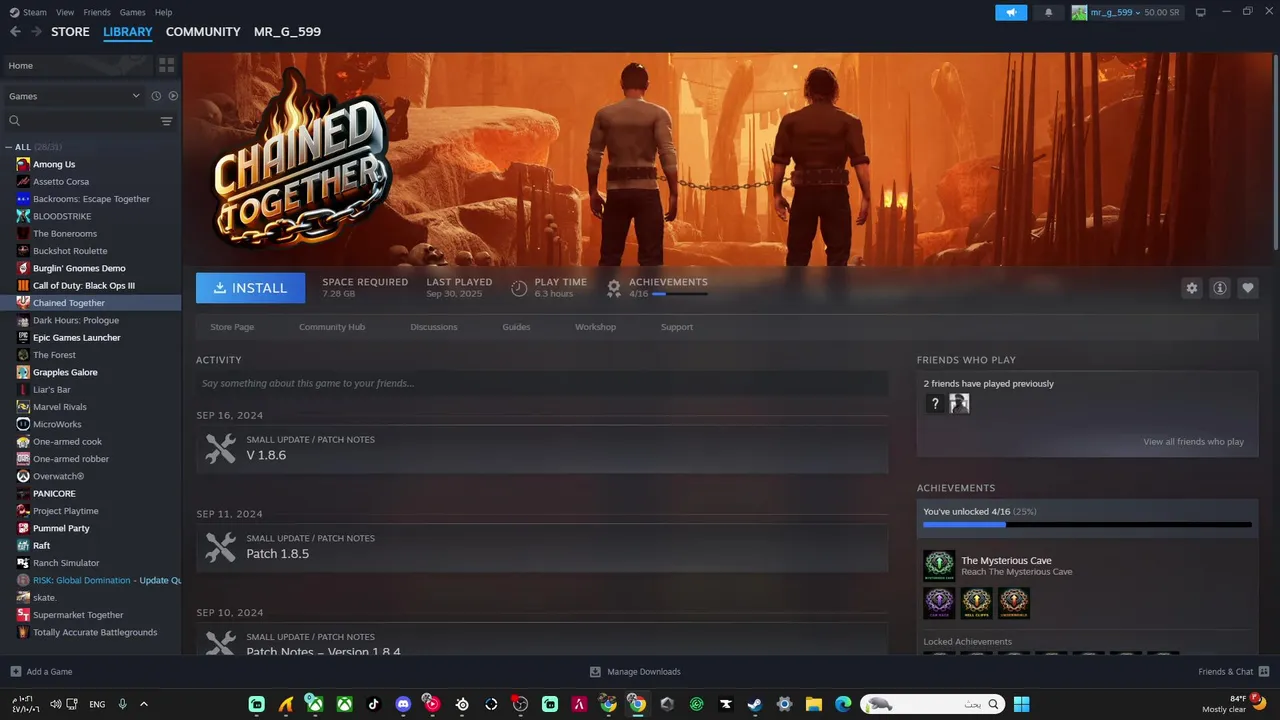This screenshot has height=720, width=1280.
Task: Open the MR_G_599 profile tab
Action: 287,32
